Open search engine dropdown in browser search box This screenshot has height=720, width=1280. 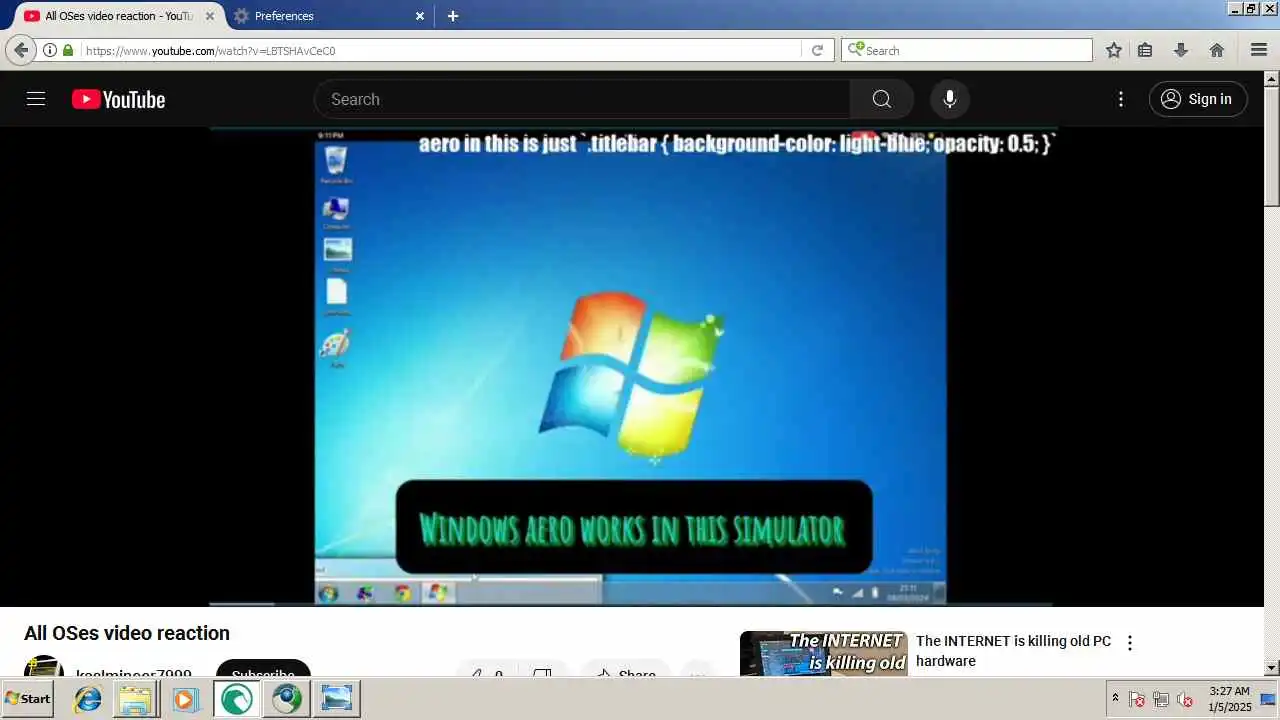tap(855, 49)
